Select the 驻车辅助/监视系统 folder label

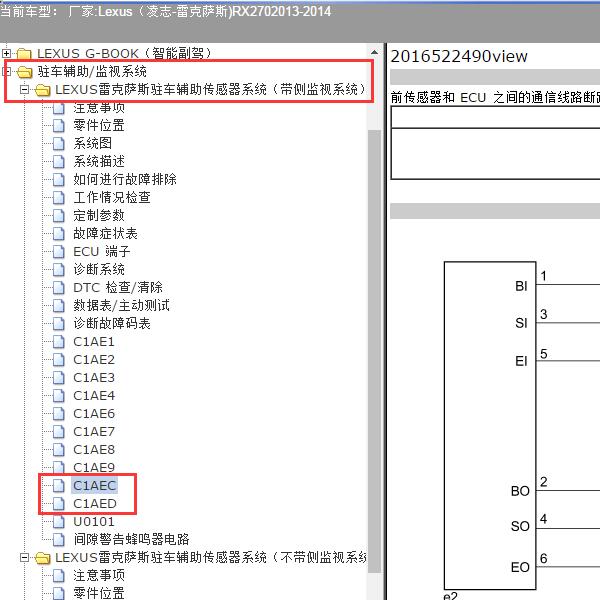(92, 71)
